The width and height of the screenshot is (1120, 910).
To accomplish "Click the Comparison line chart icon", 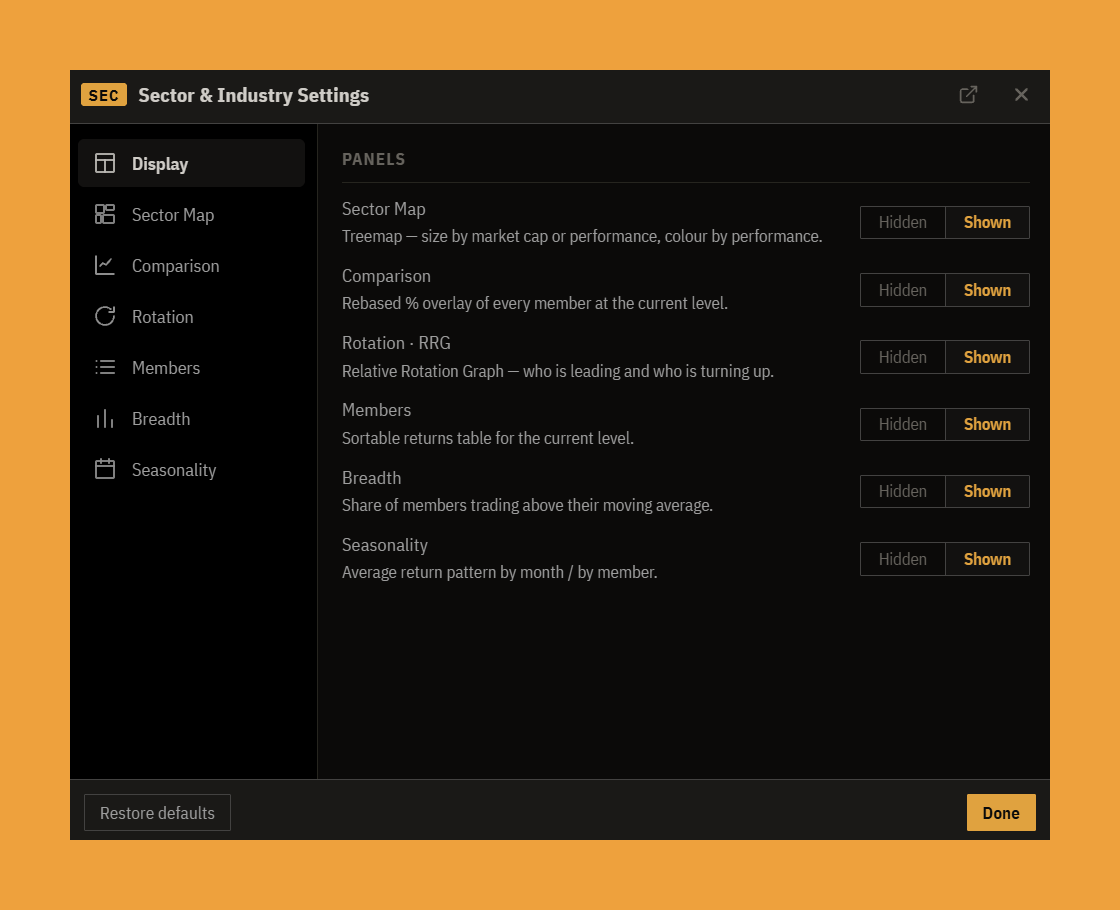I will [105, 266].
